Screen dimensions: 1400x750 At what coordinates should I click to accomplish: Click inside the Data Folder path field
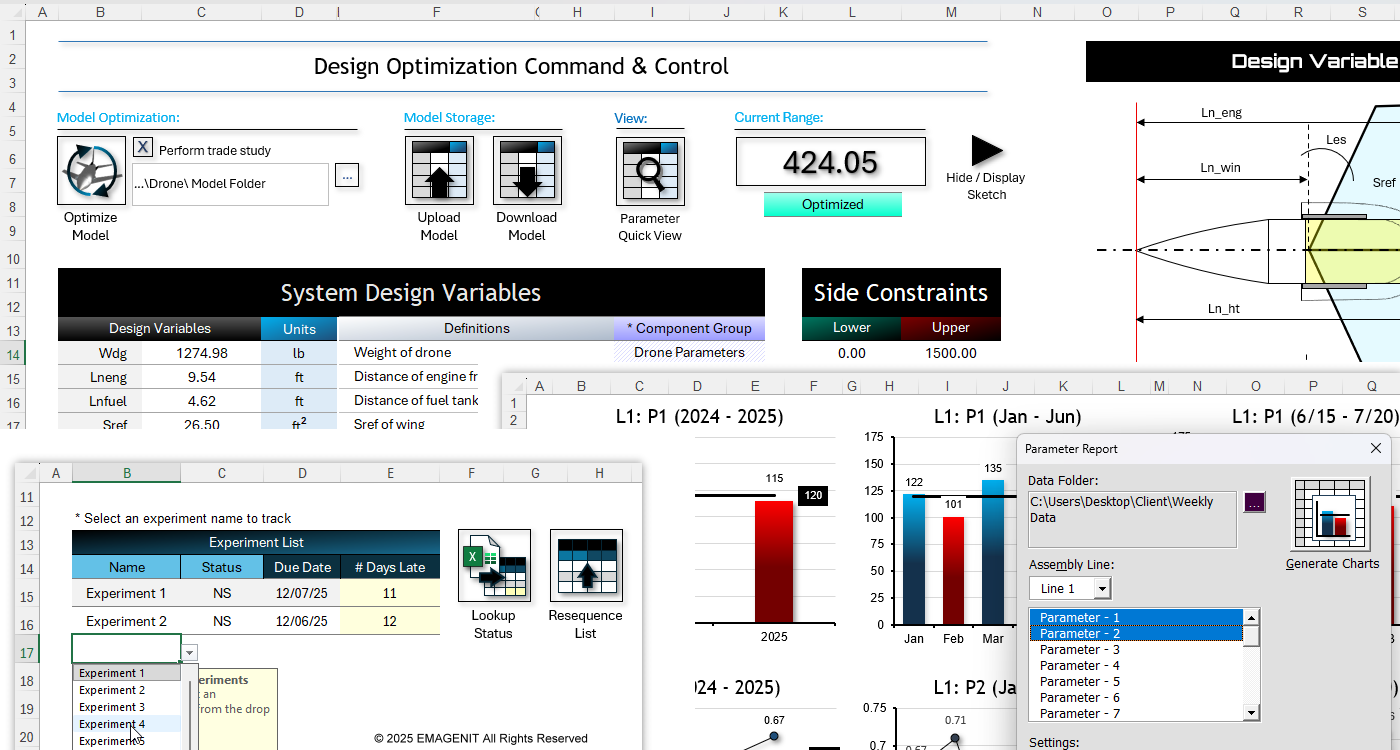(1130, 513)
